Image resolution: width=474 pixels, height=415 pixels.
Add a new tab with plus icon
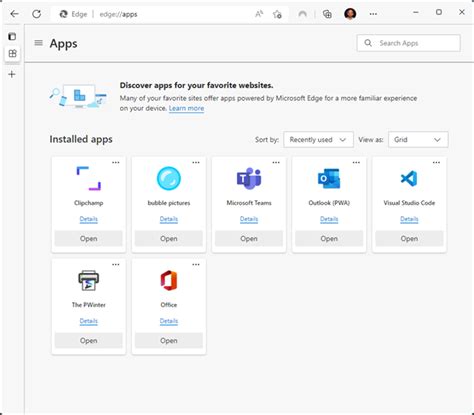(x=12, y=74)
